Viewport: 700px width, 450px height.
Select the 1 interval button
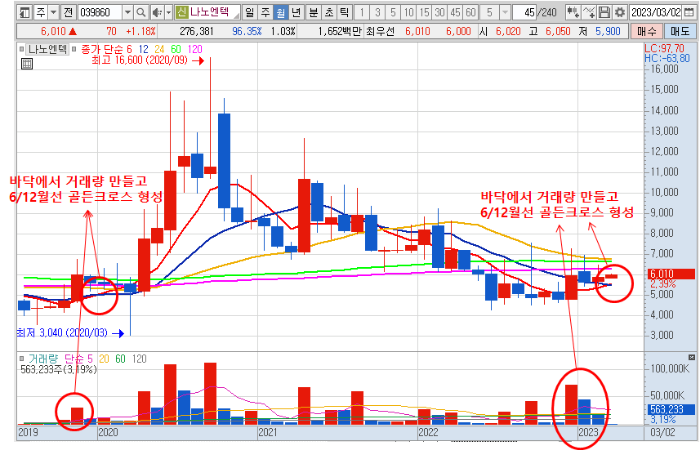point(362,12)
